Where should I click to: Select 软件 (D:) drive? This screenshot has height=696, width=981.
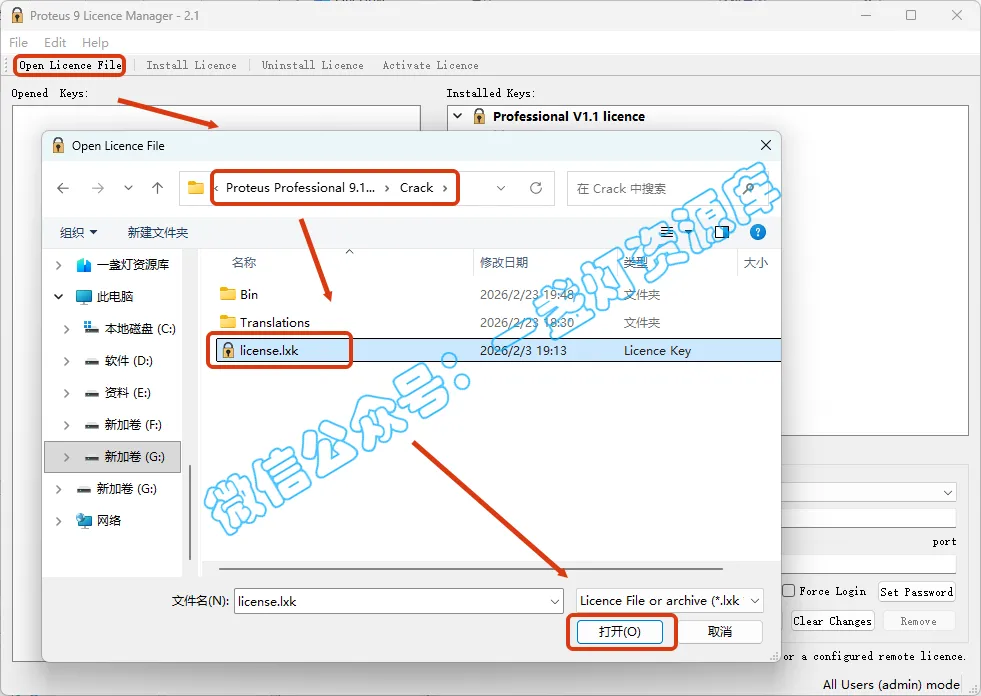(x=128, y=361)
